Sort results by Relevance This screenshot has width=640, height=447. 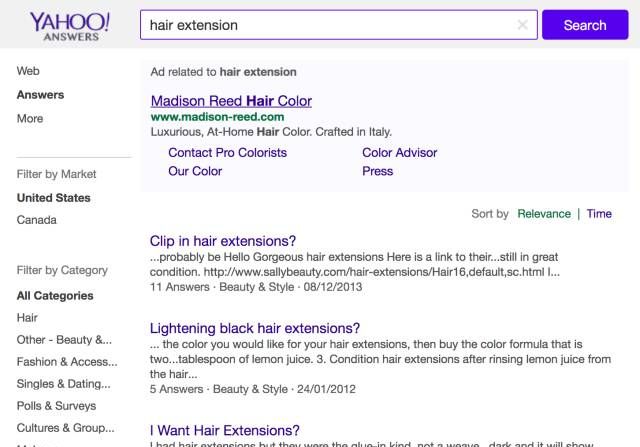[543, 214]
